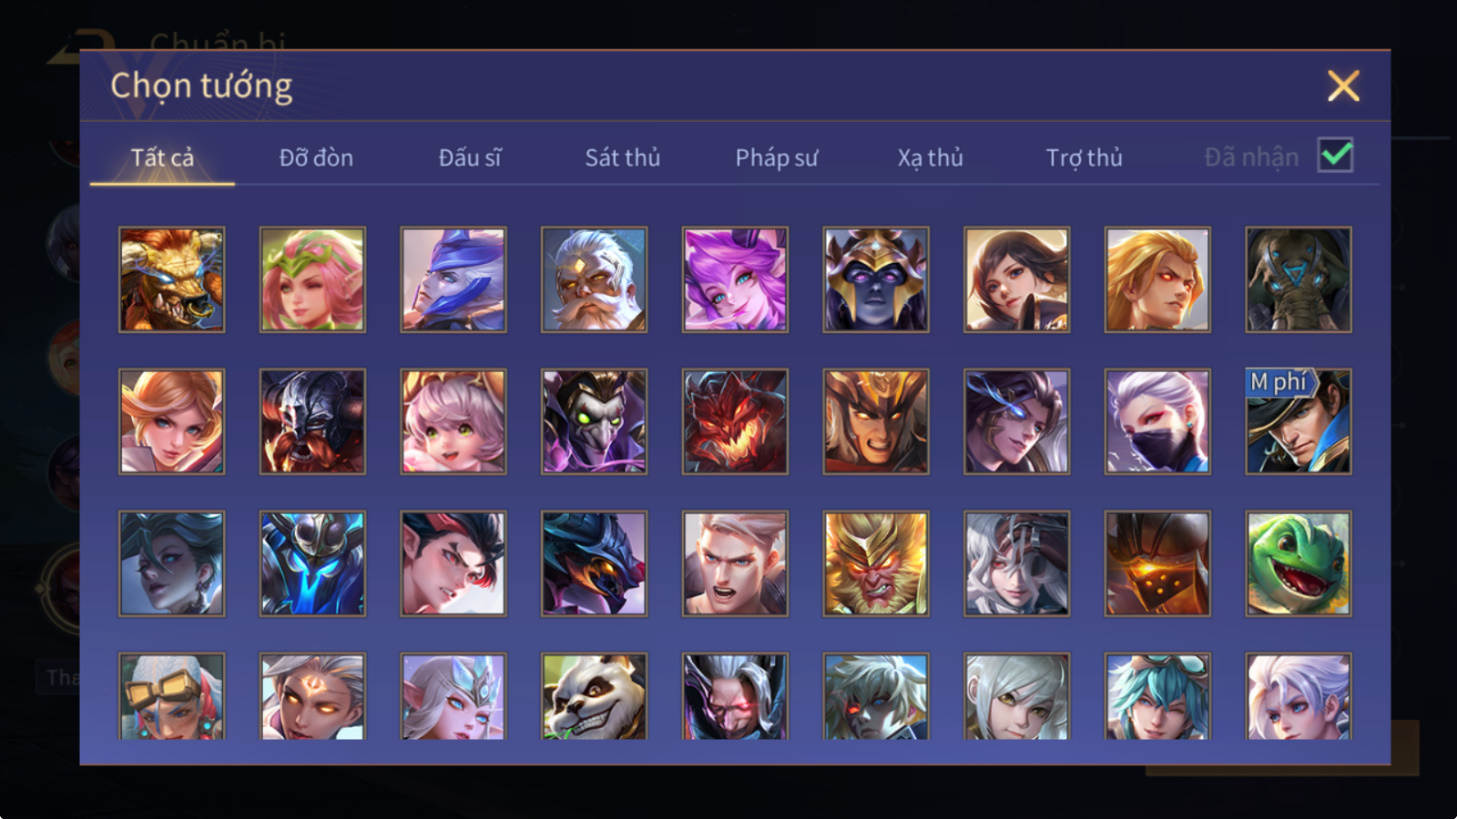
Task: Choose the elephant warrior hero portrait
Action: tap(1298, 279)
